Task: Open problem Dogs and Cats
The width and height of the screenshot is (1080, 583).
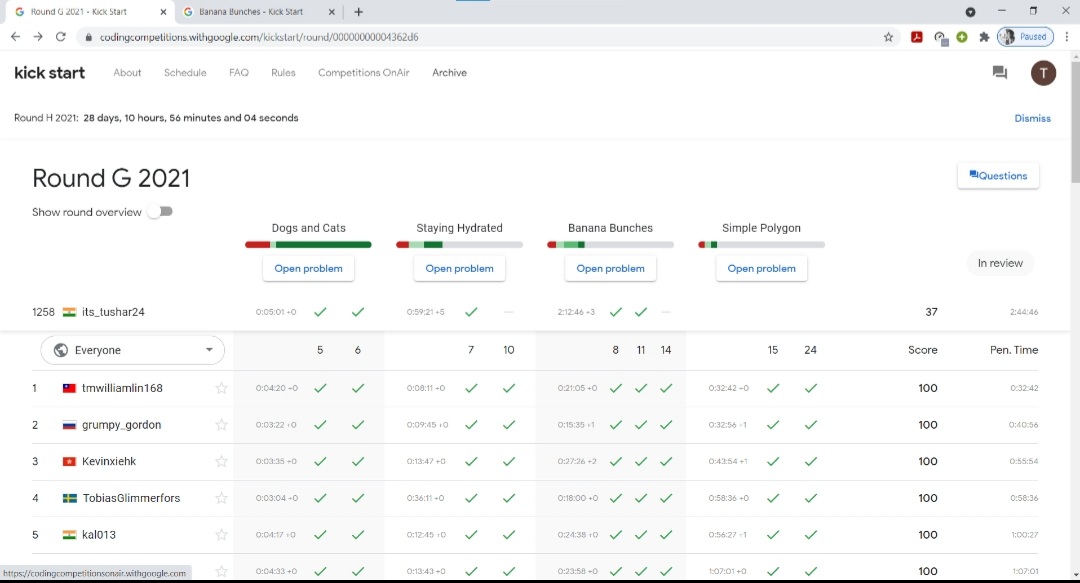Action: point(308,268)
